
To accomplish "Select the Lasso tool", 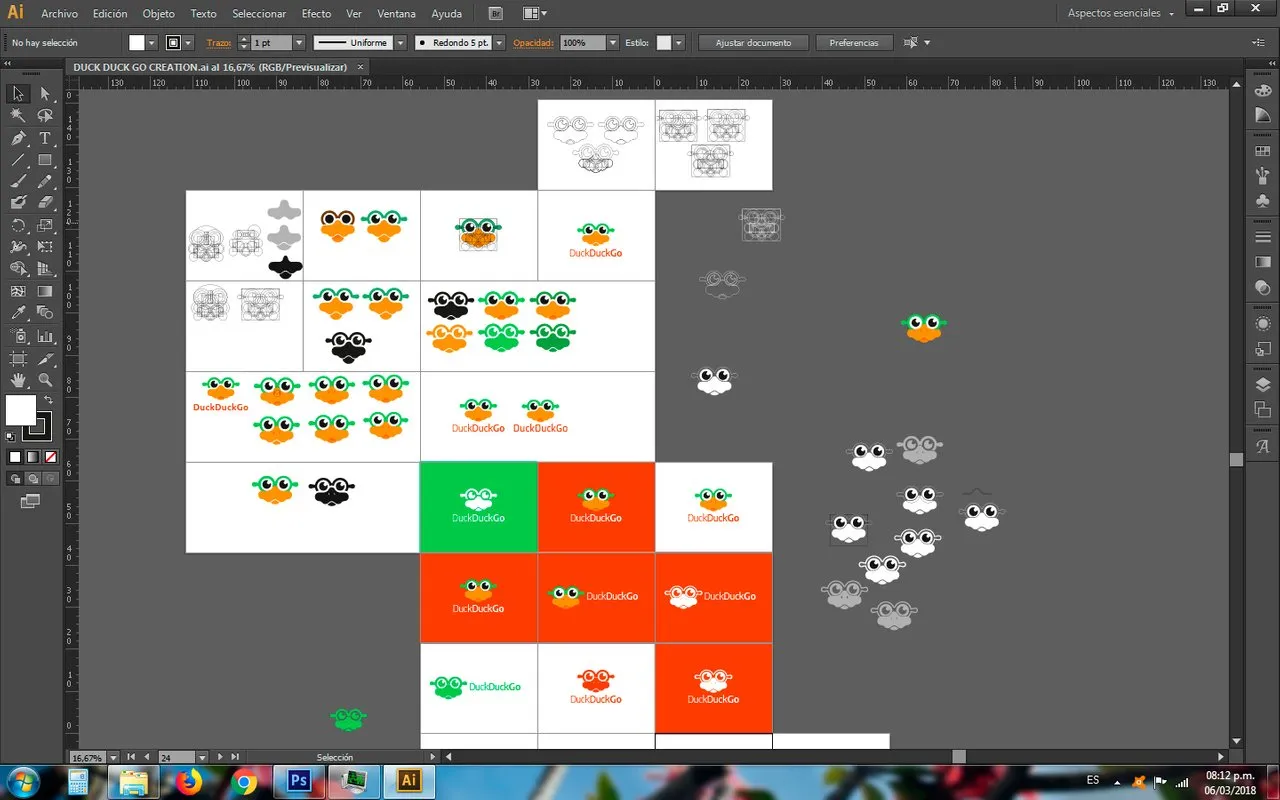I will pyautogui.click(x=45, y=116).
